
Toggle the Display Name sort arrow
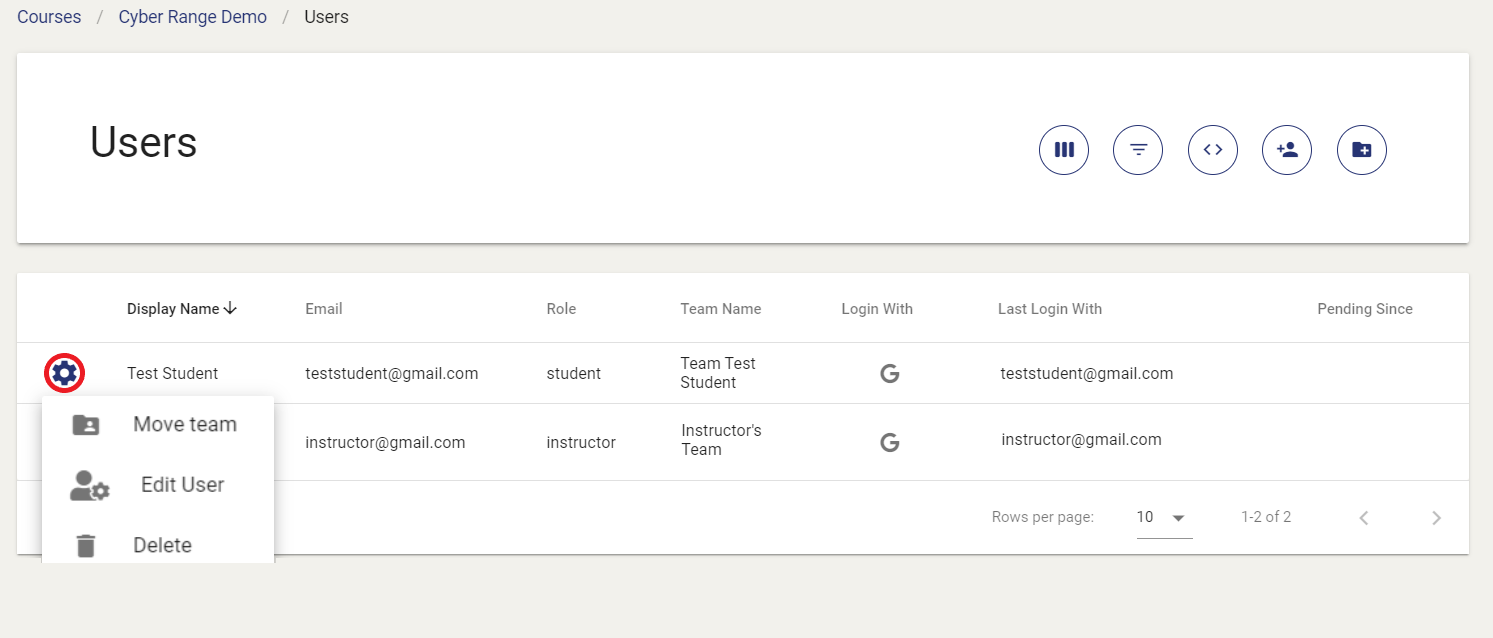tap(231, 309)
